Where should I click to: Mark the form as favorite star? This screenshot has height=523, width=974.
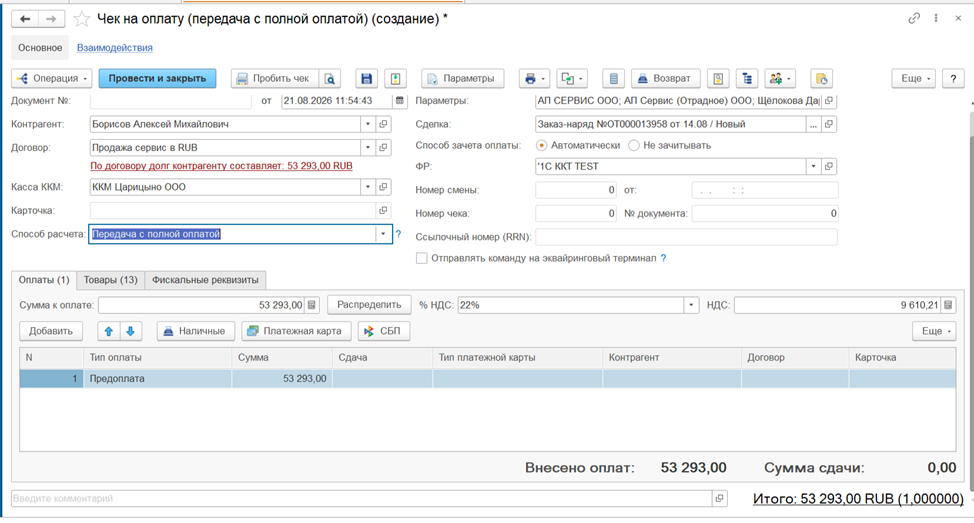click(x=81, y=19)
